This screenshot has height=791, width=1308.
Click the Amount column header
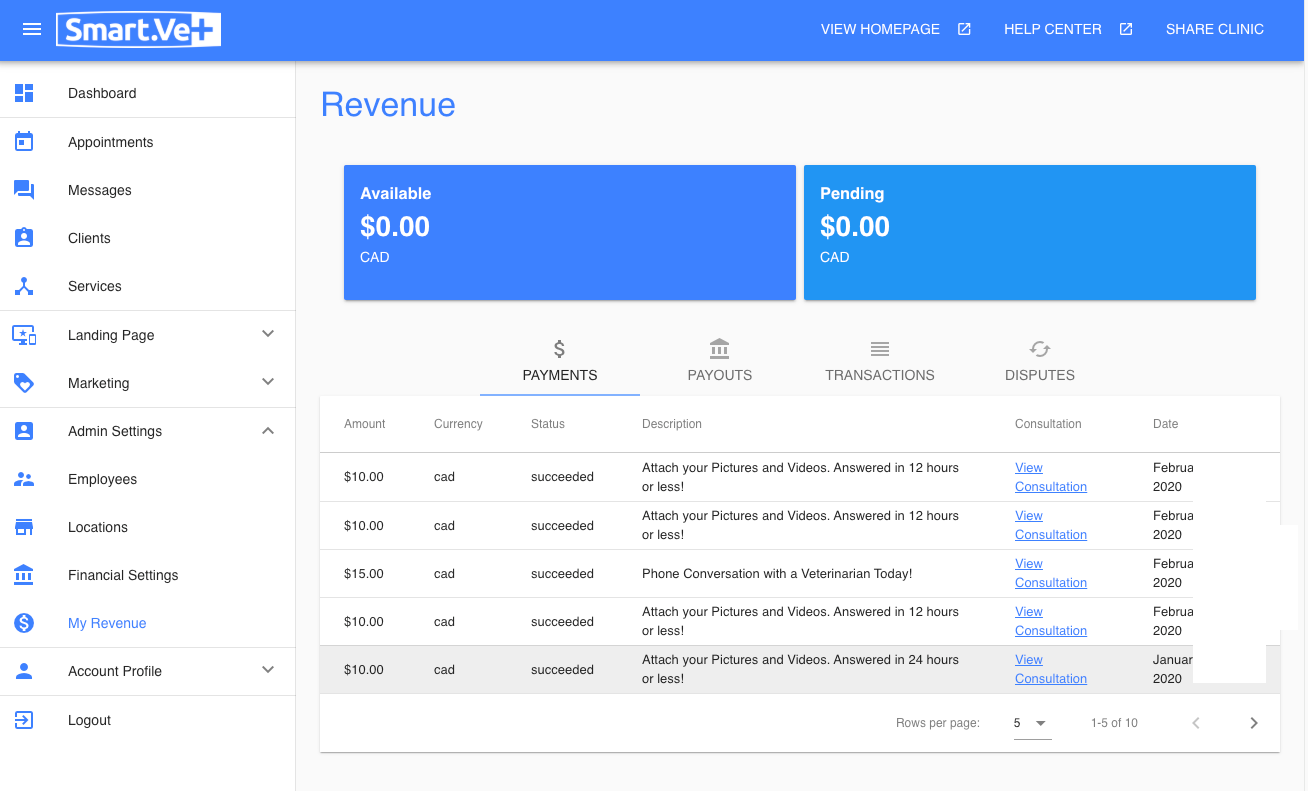click(365, 424)
